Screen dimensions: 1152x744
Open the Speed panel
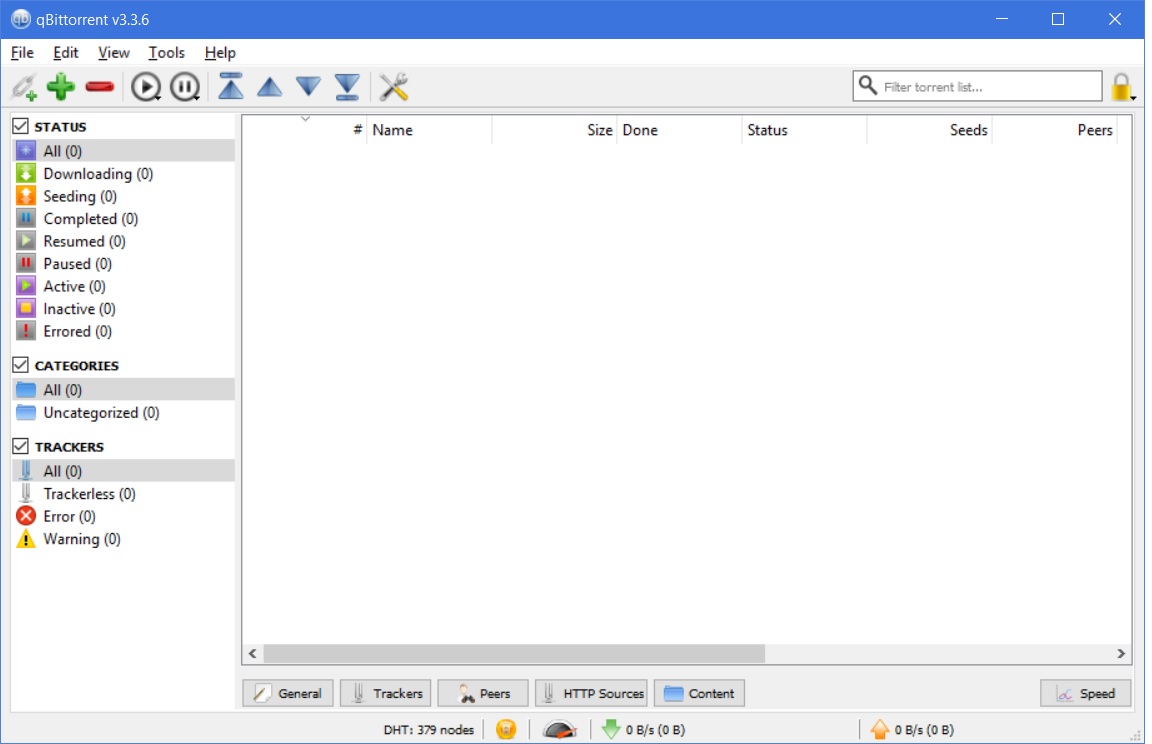1086,692
